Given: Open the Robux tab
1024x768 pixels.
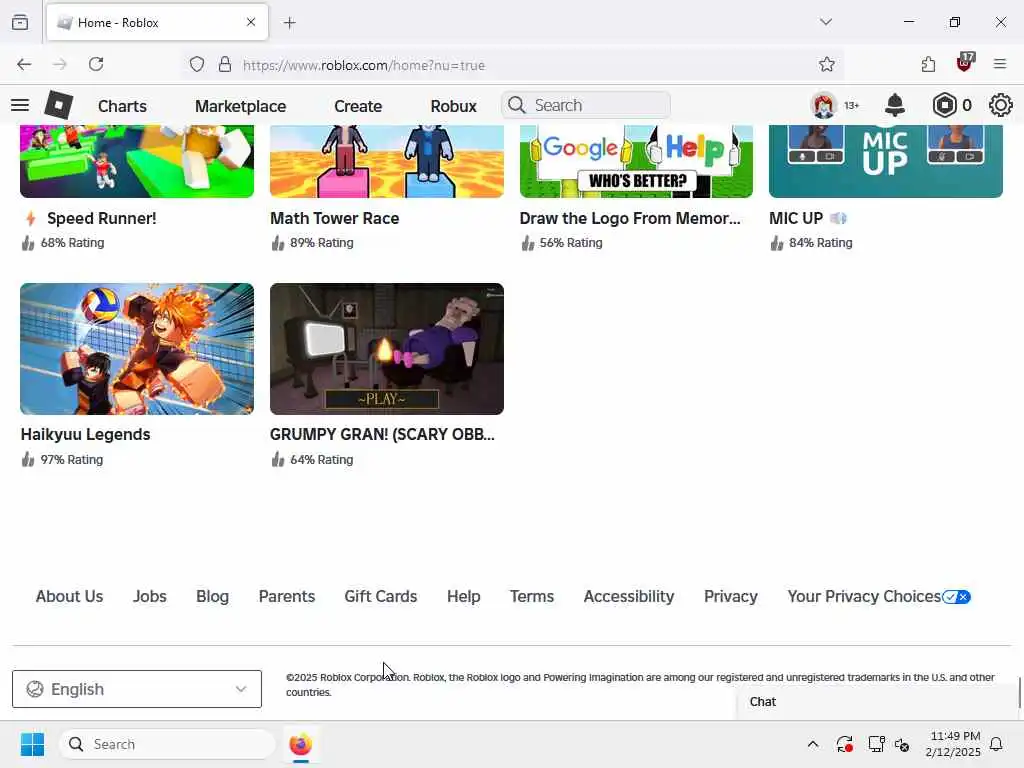Looking at the screenshot, I should (453, 106).
